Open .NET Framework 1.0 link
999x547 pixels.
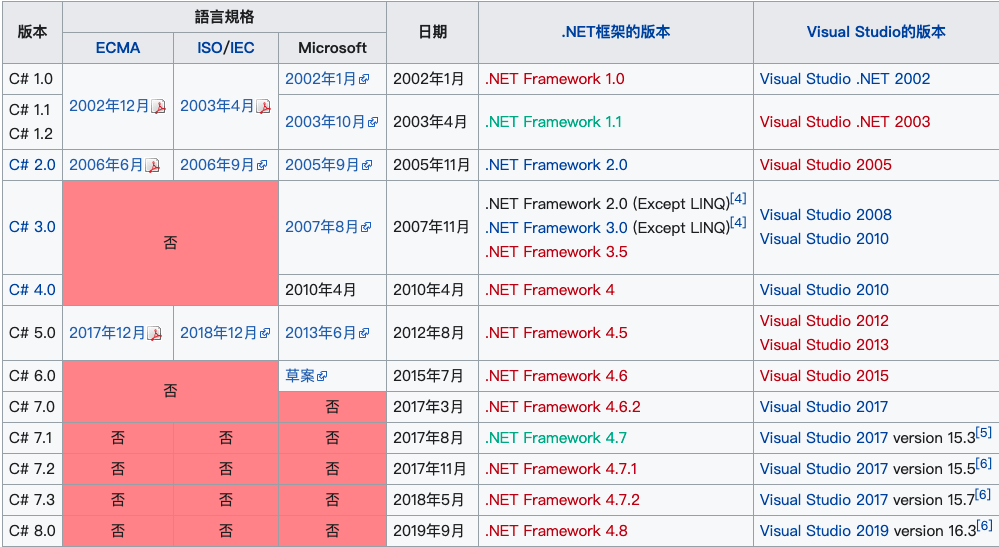point(554,79)
